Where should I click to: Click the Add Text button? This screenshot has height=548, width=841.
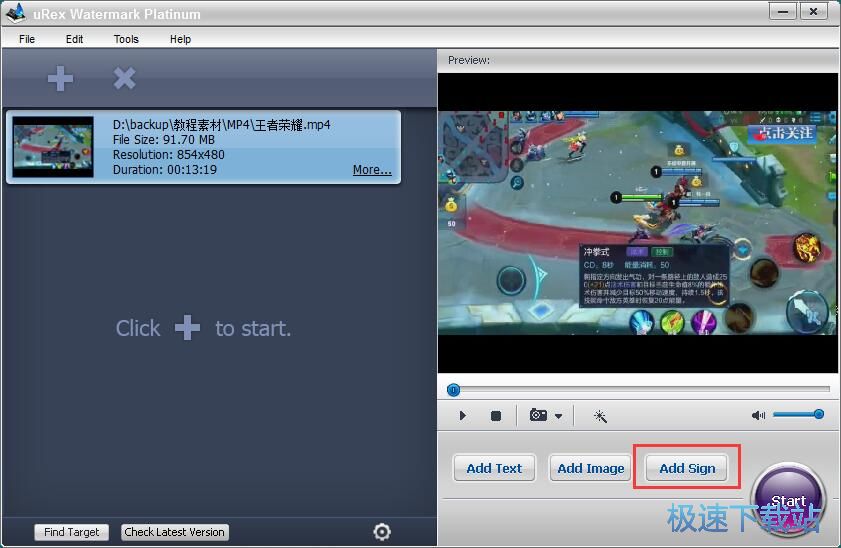494,468
